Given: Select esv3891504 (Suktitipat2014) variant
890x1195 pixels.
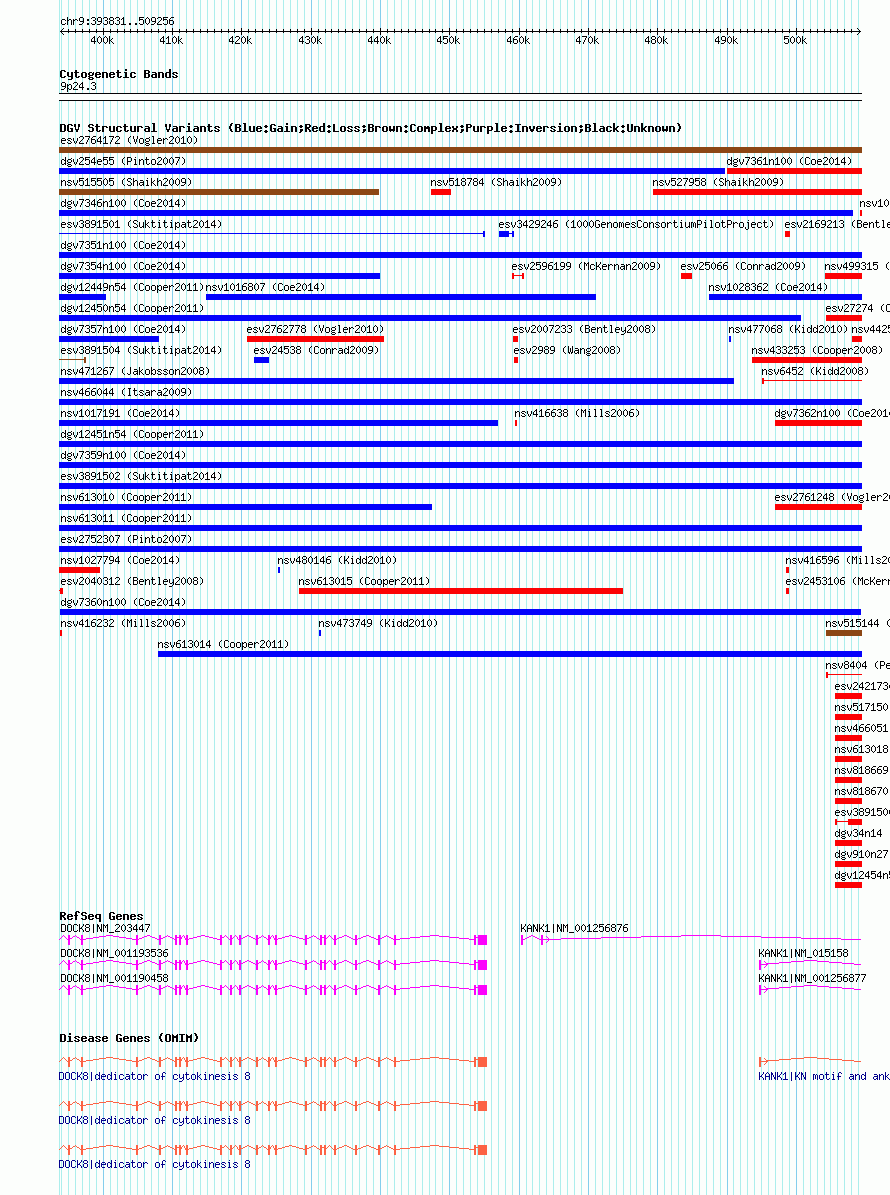Looking at the screenshot, I should [72, 360].
